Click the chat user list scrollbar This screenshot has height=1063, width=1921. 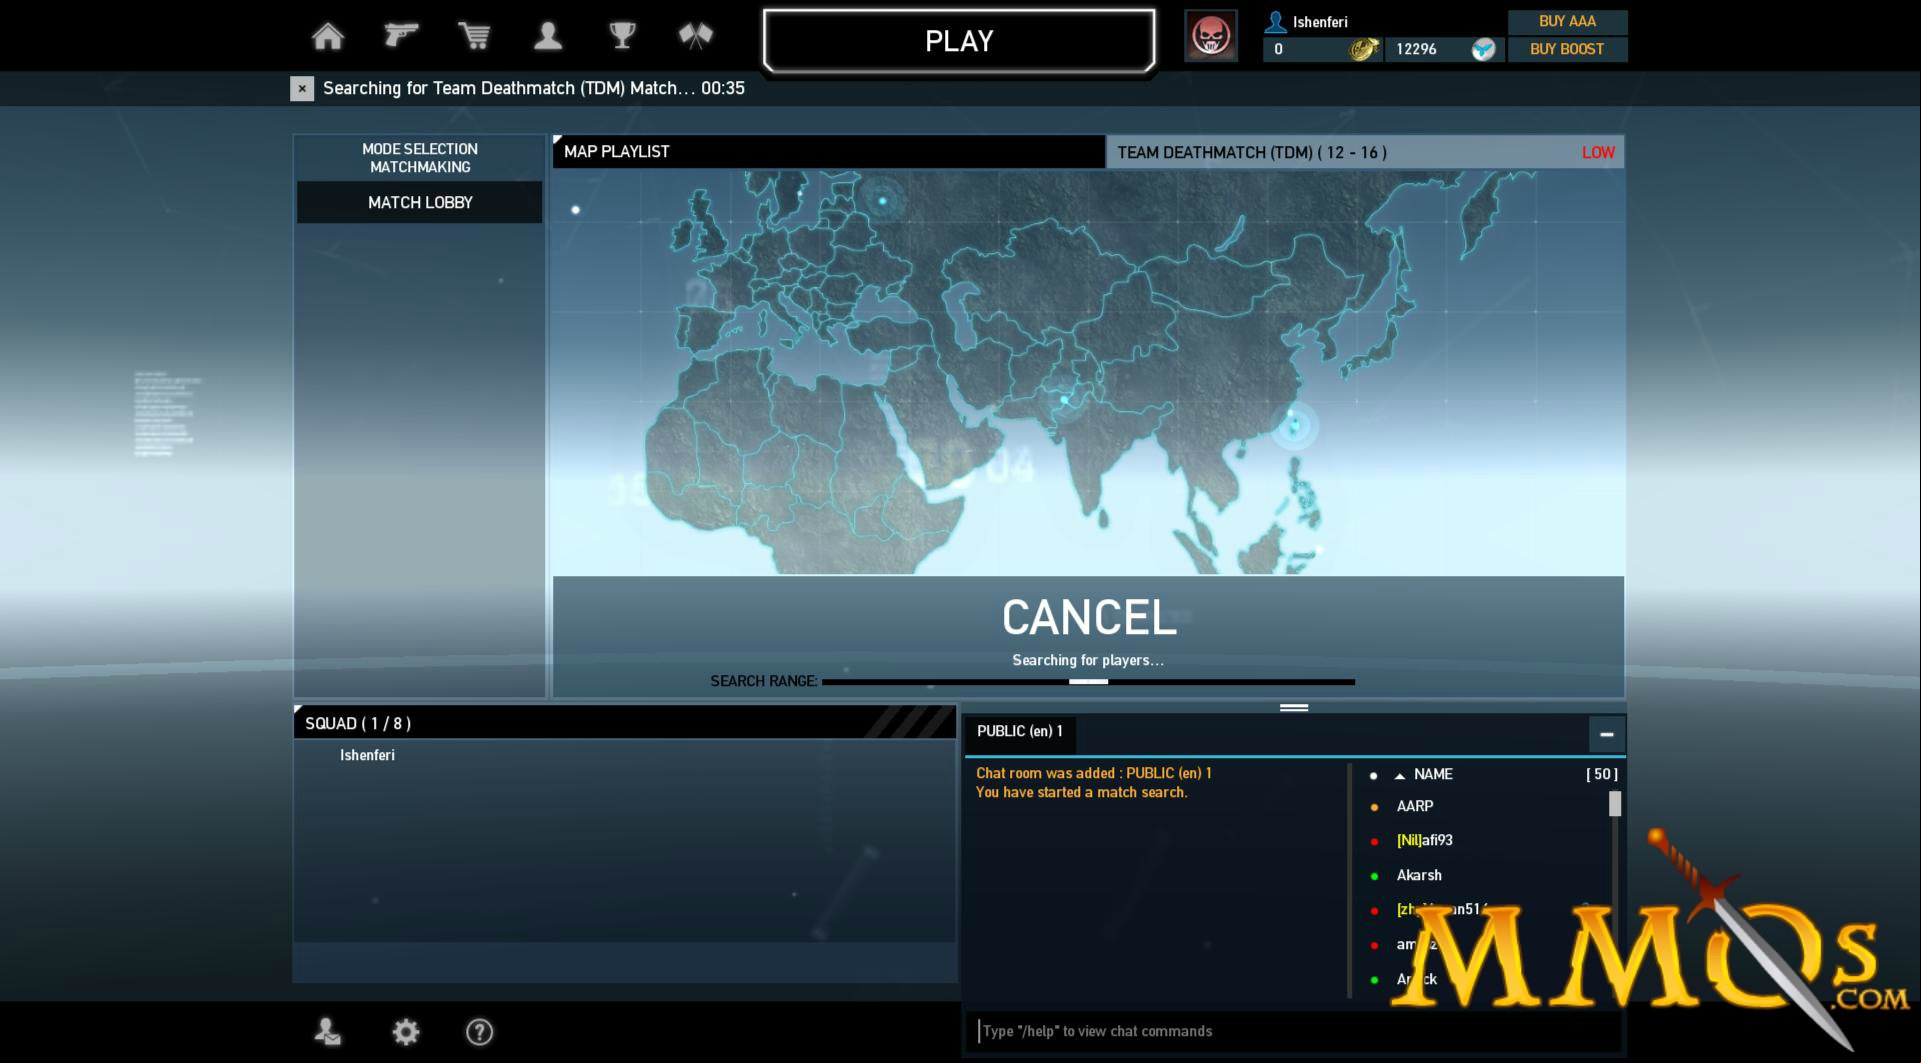(1614, 803)
